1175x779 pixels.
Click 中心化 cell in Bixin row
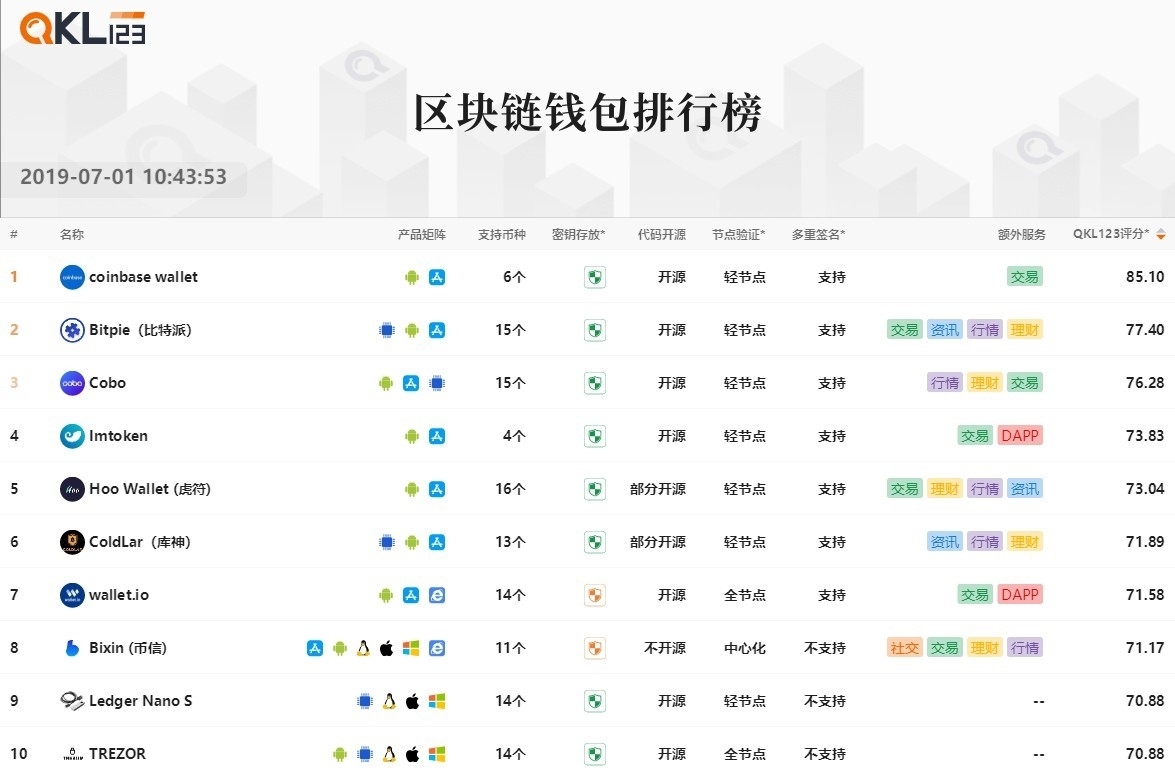pos(744,648)
